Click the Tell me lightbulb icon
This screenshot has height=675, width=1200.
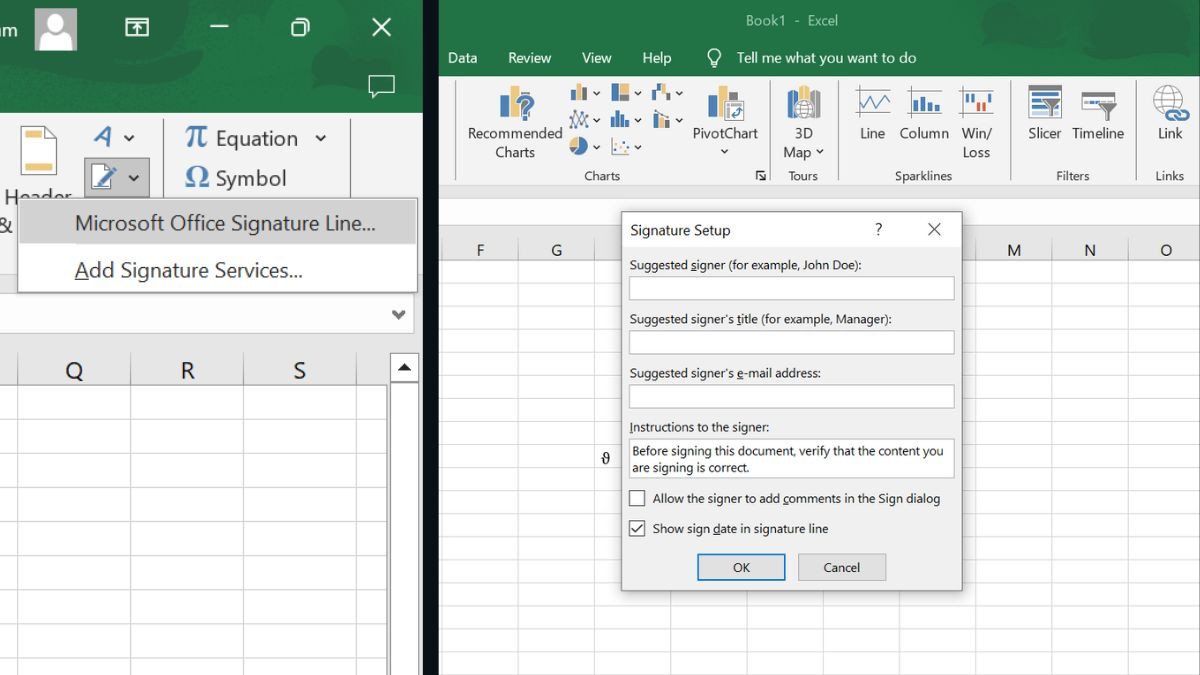coord(714,58)
